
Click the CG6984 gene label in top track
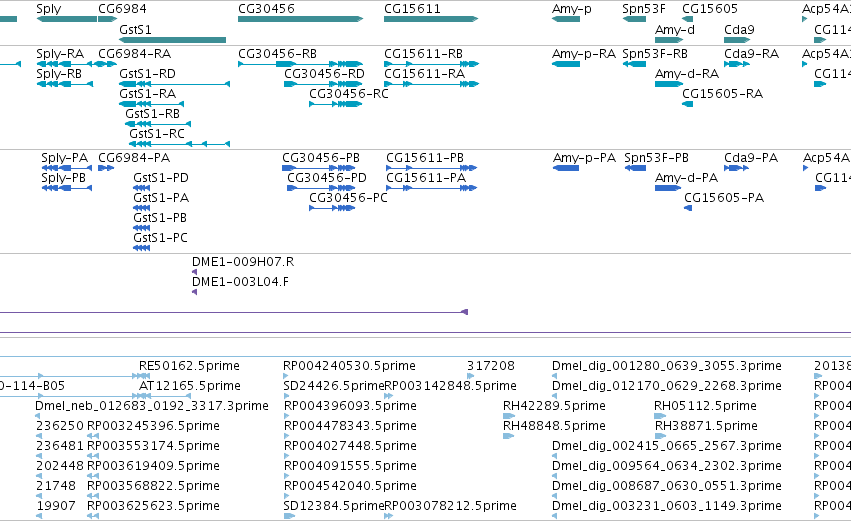pyautogui.click(x=122, y=9)
